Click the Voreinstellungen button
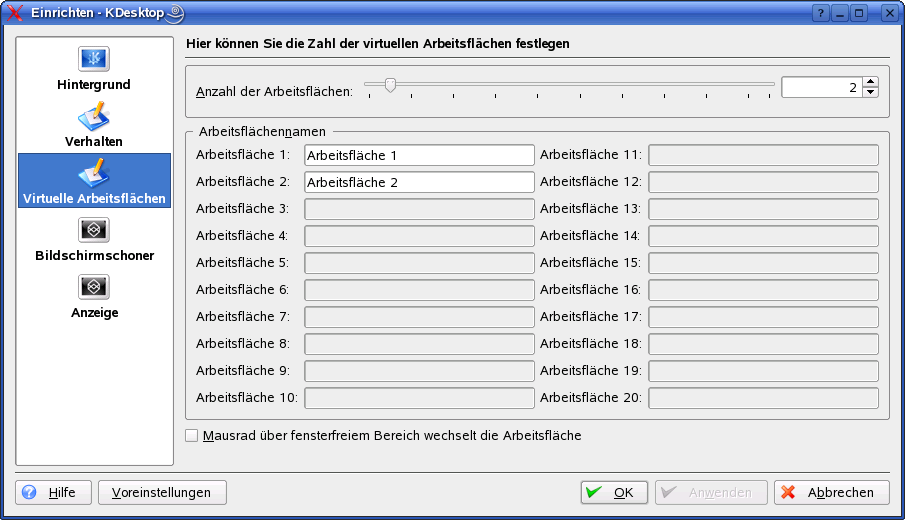The height and width of the screenshot is (520, 905). click(x=162, y=492)
